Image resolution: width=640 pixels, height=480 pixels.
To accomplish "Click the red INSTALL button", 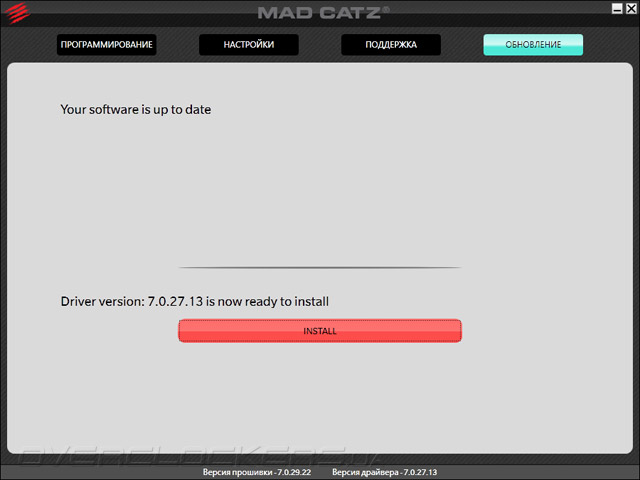I will pyautogui.click(x=320, y=331).
